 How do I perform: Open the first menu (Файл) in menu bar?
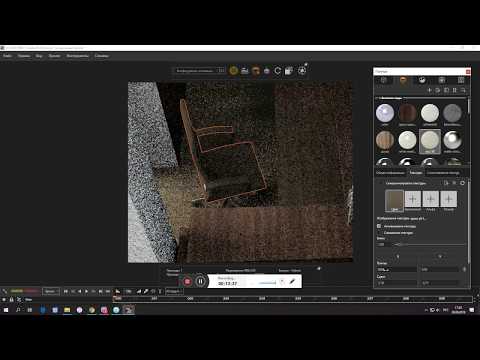[x=7, y=56]
